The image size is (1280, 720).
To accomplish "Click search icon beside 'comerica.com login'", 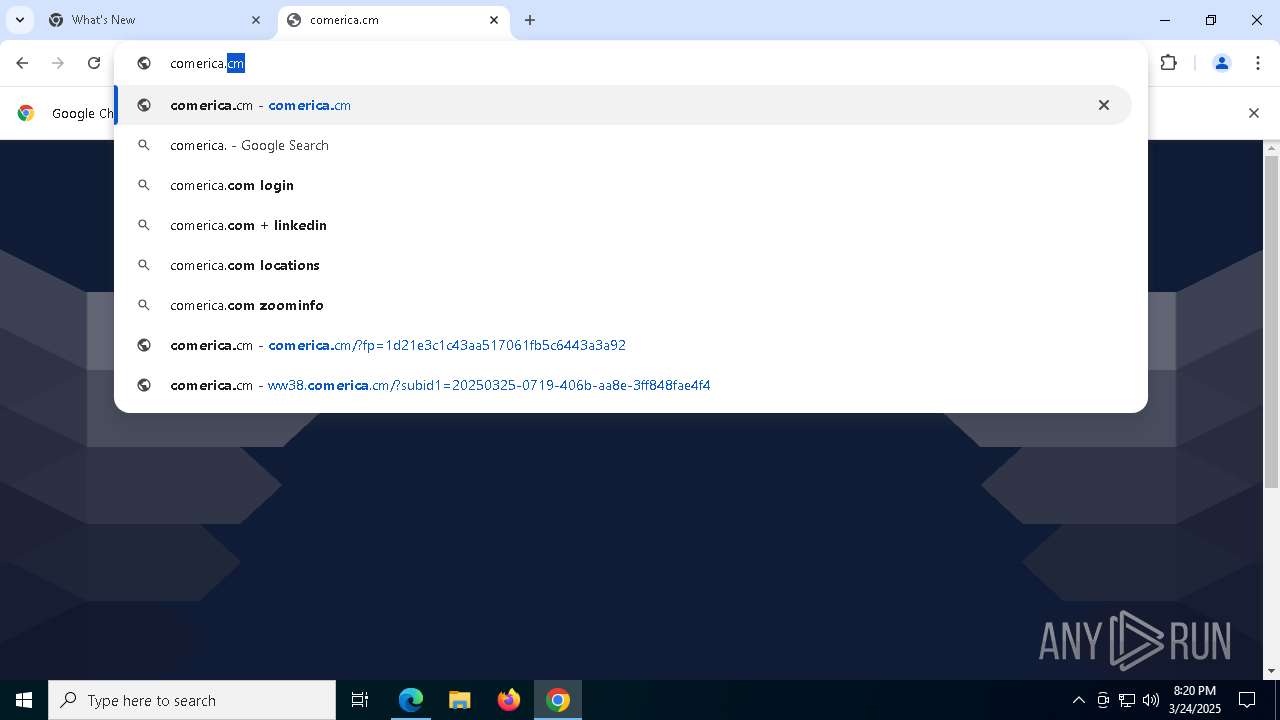I will 144,185.
